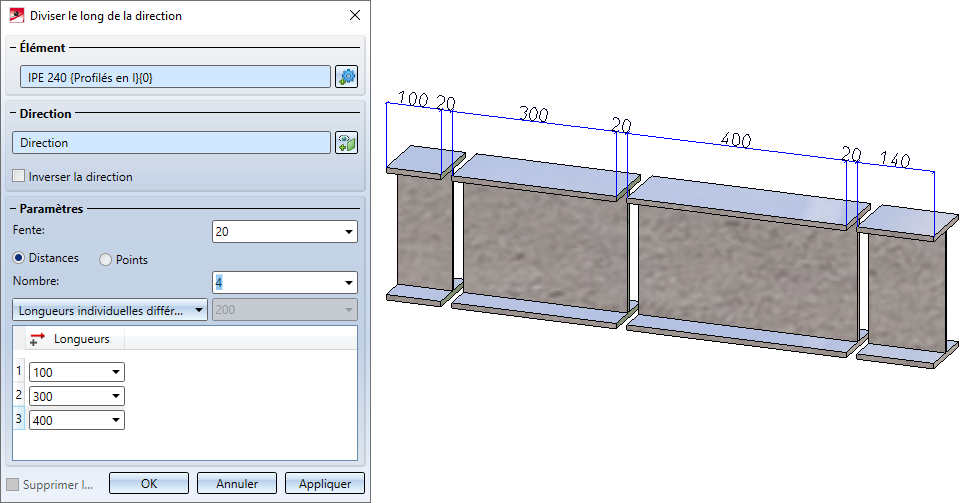Click the 300 dimension label in the drawing
The width and height of the screenshot is (962, 503).
click(x=534, y=113)
